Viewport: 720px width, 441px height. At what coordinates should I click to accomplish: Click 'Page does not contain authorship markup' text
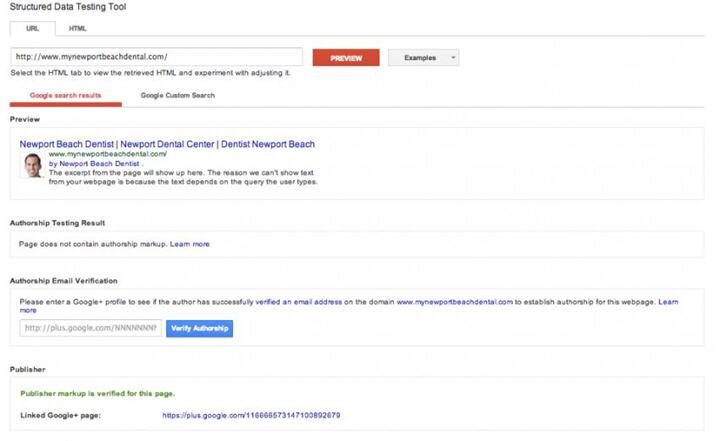(93, 244)
